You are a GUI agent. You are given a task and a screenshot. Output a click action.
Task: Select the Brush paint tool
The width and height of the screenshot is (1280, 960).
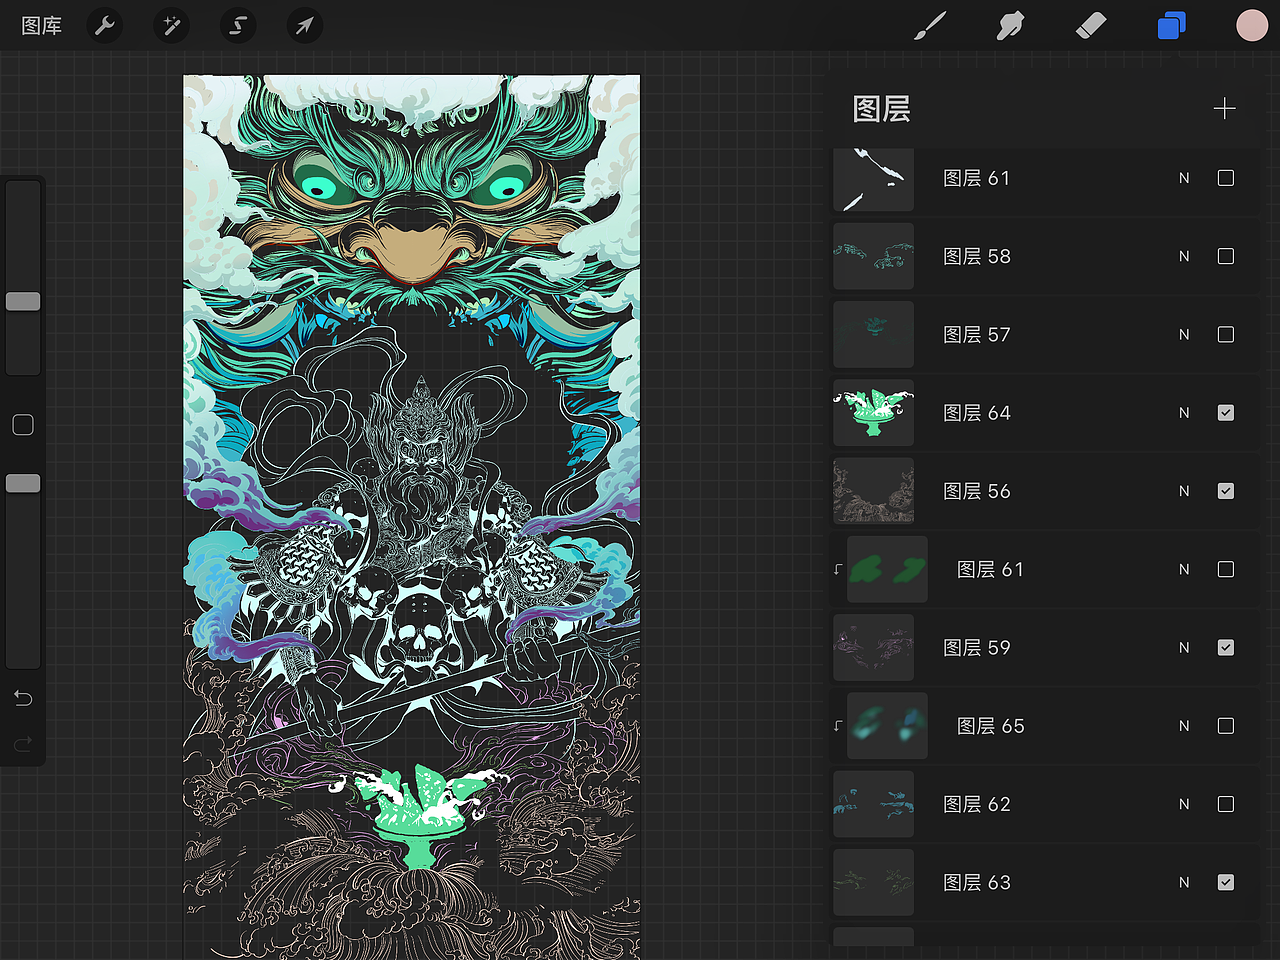coord(930,26)
